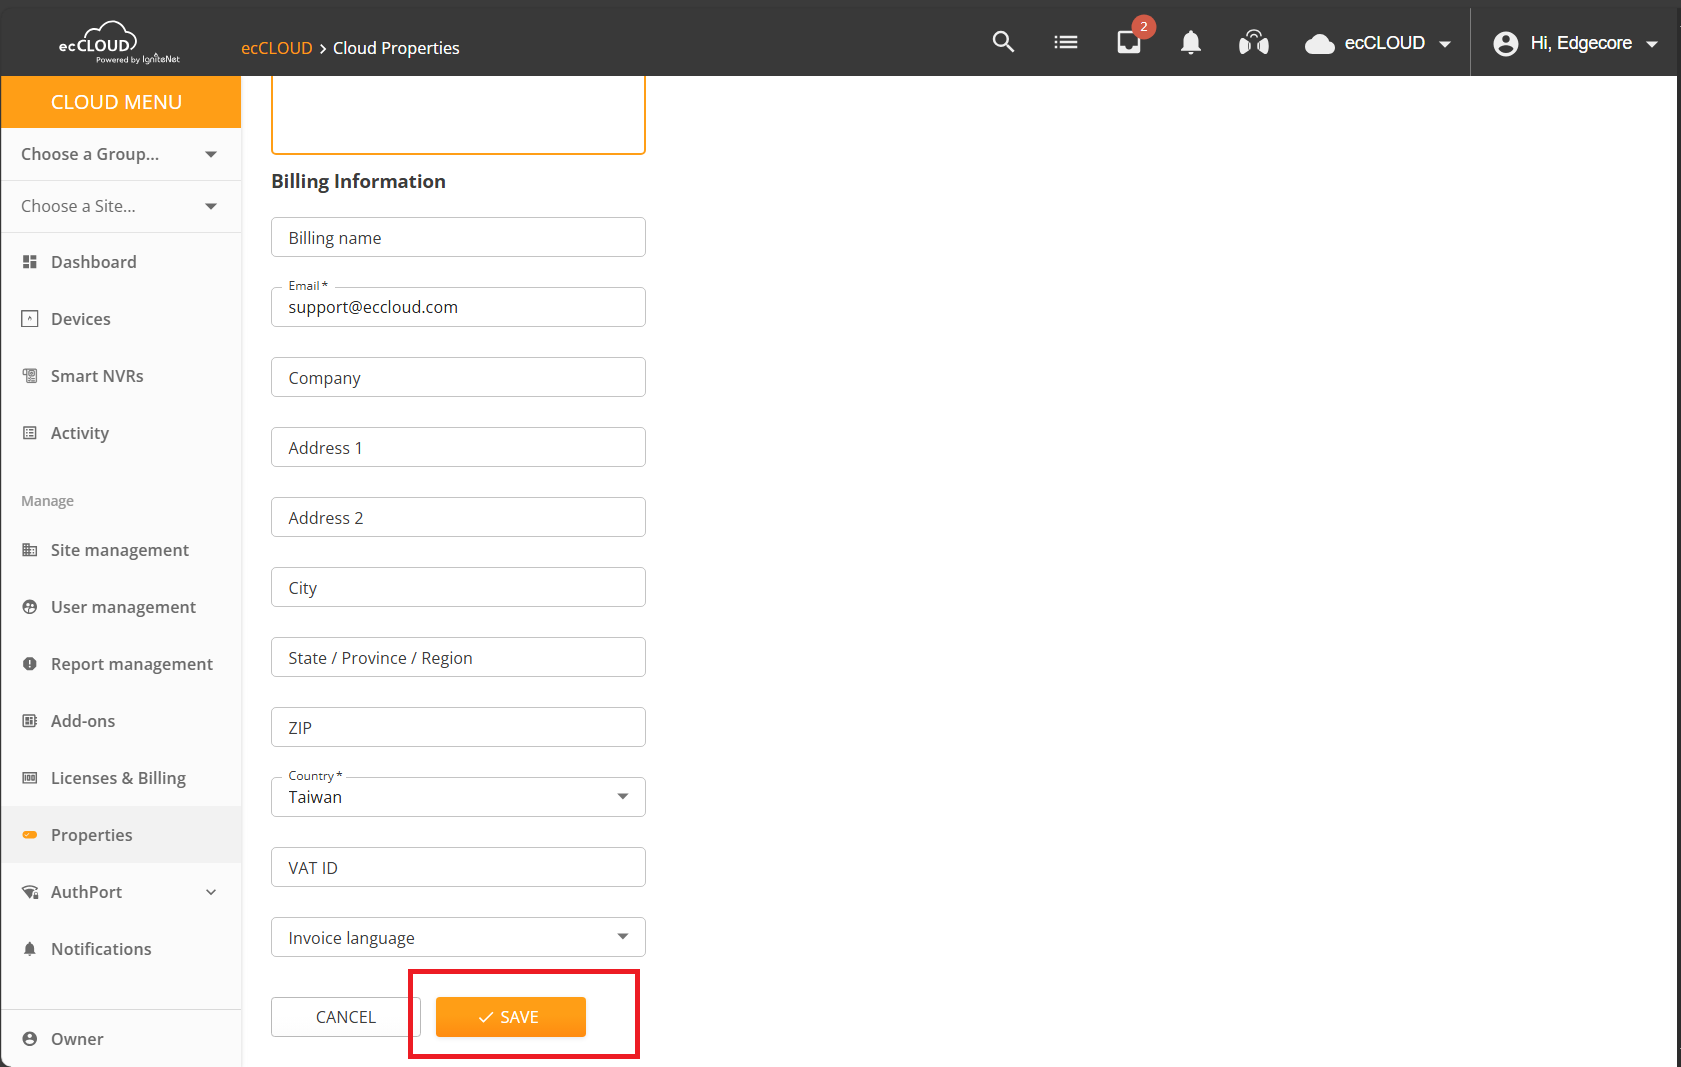Click the sidebar Notifications bell icon
The width and height of the screenshot is (1681, 1067).
pyautogui.click(x=30, y=949)
